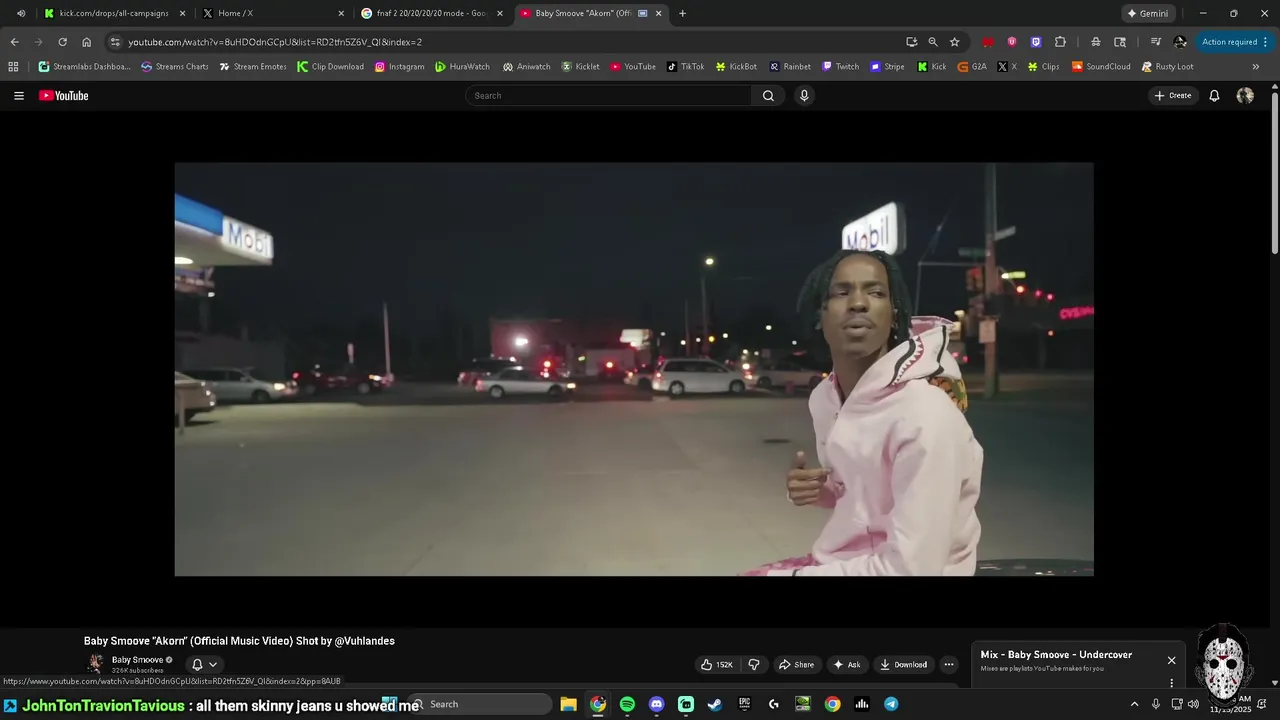Open Spotify from the taskbar
Image resolution: width=1280 pixels, height=720 pixels.
pyautogui.click(x=627, y=704)
